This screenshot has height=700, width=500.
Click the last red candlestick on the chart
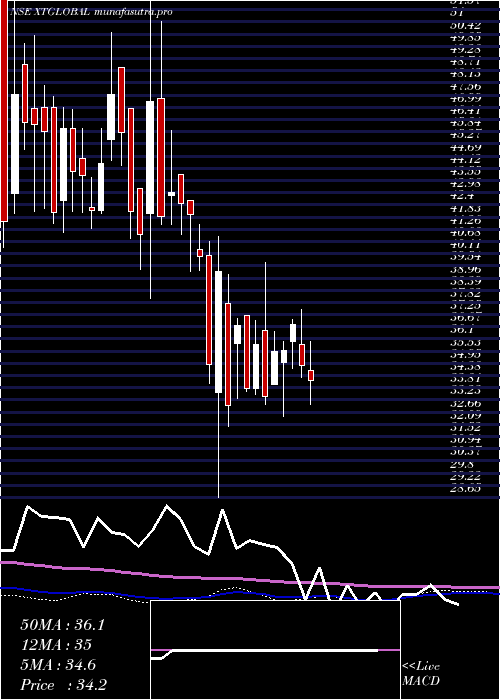(x=311, y=375)
